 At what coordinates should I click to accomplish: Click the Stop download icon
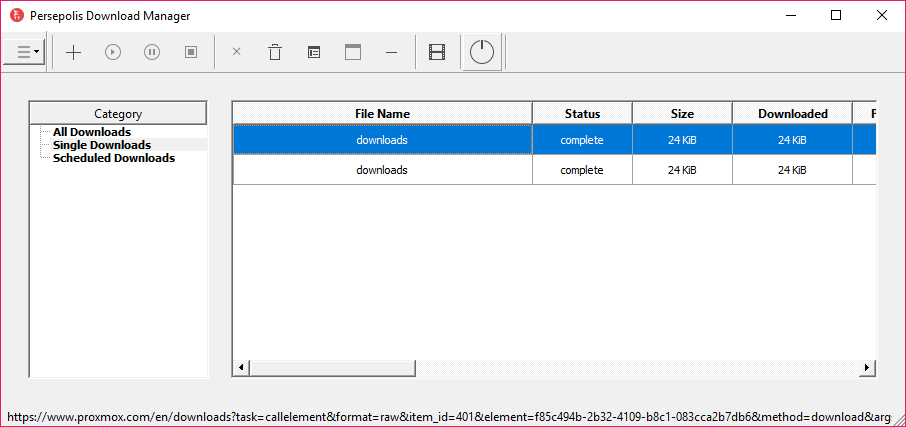(x=191, y=53)
